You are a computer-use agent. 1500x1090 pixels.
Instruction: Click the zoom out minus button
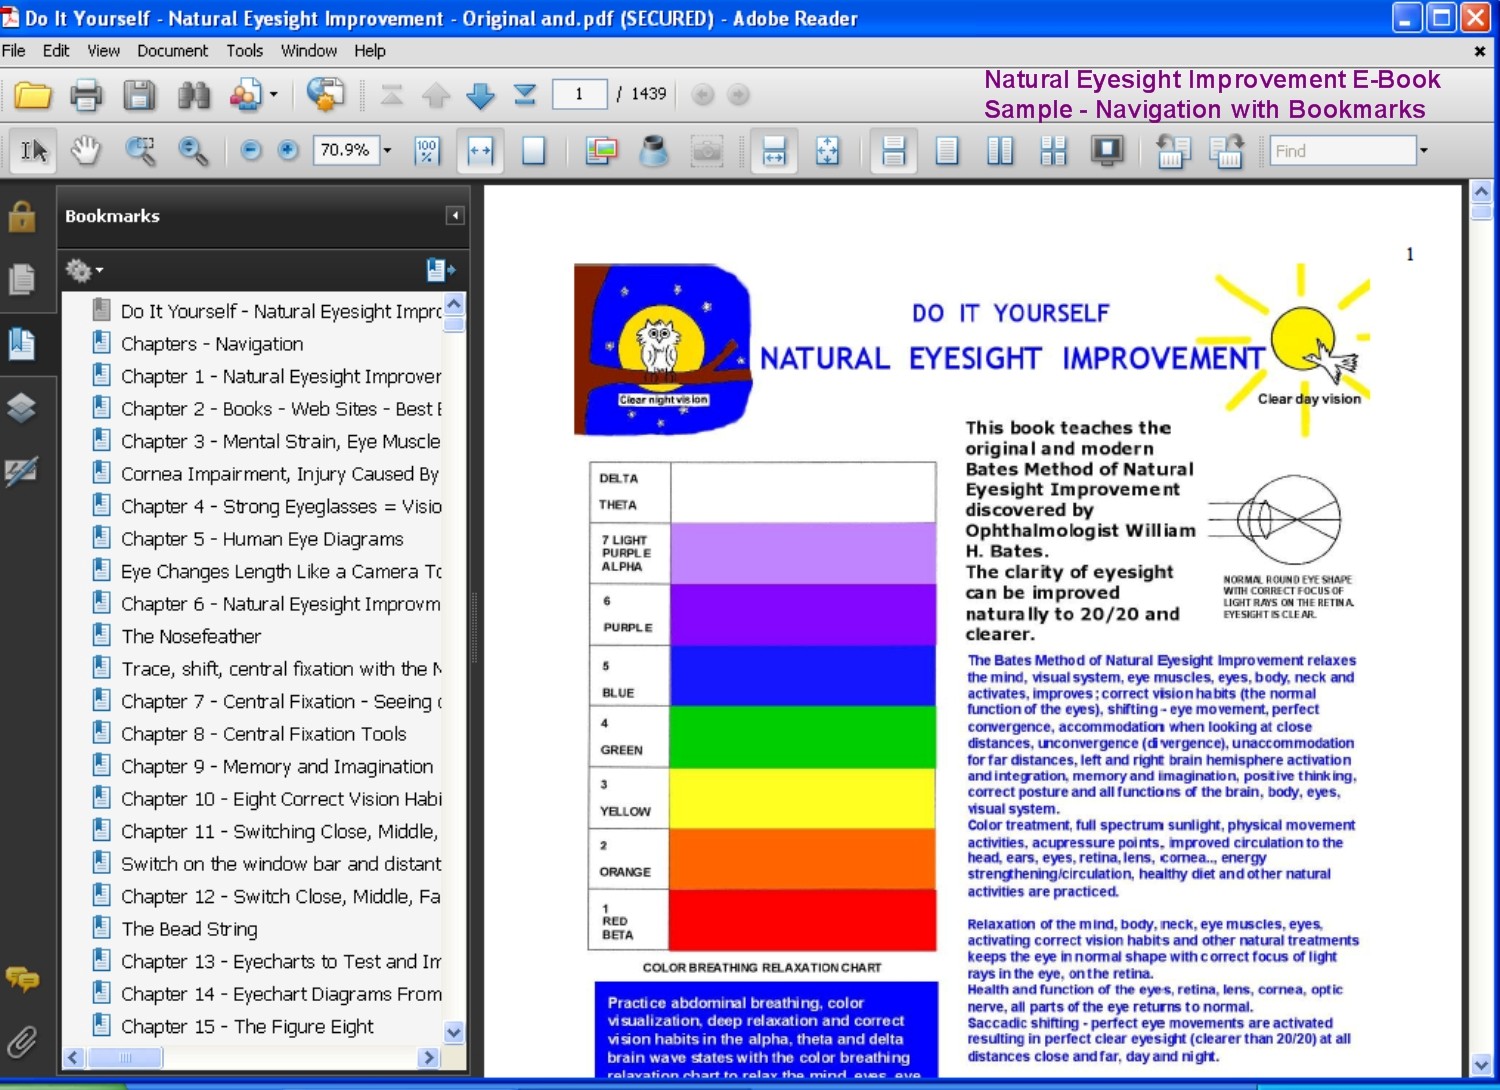(251, 150)
